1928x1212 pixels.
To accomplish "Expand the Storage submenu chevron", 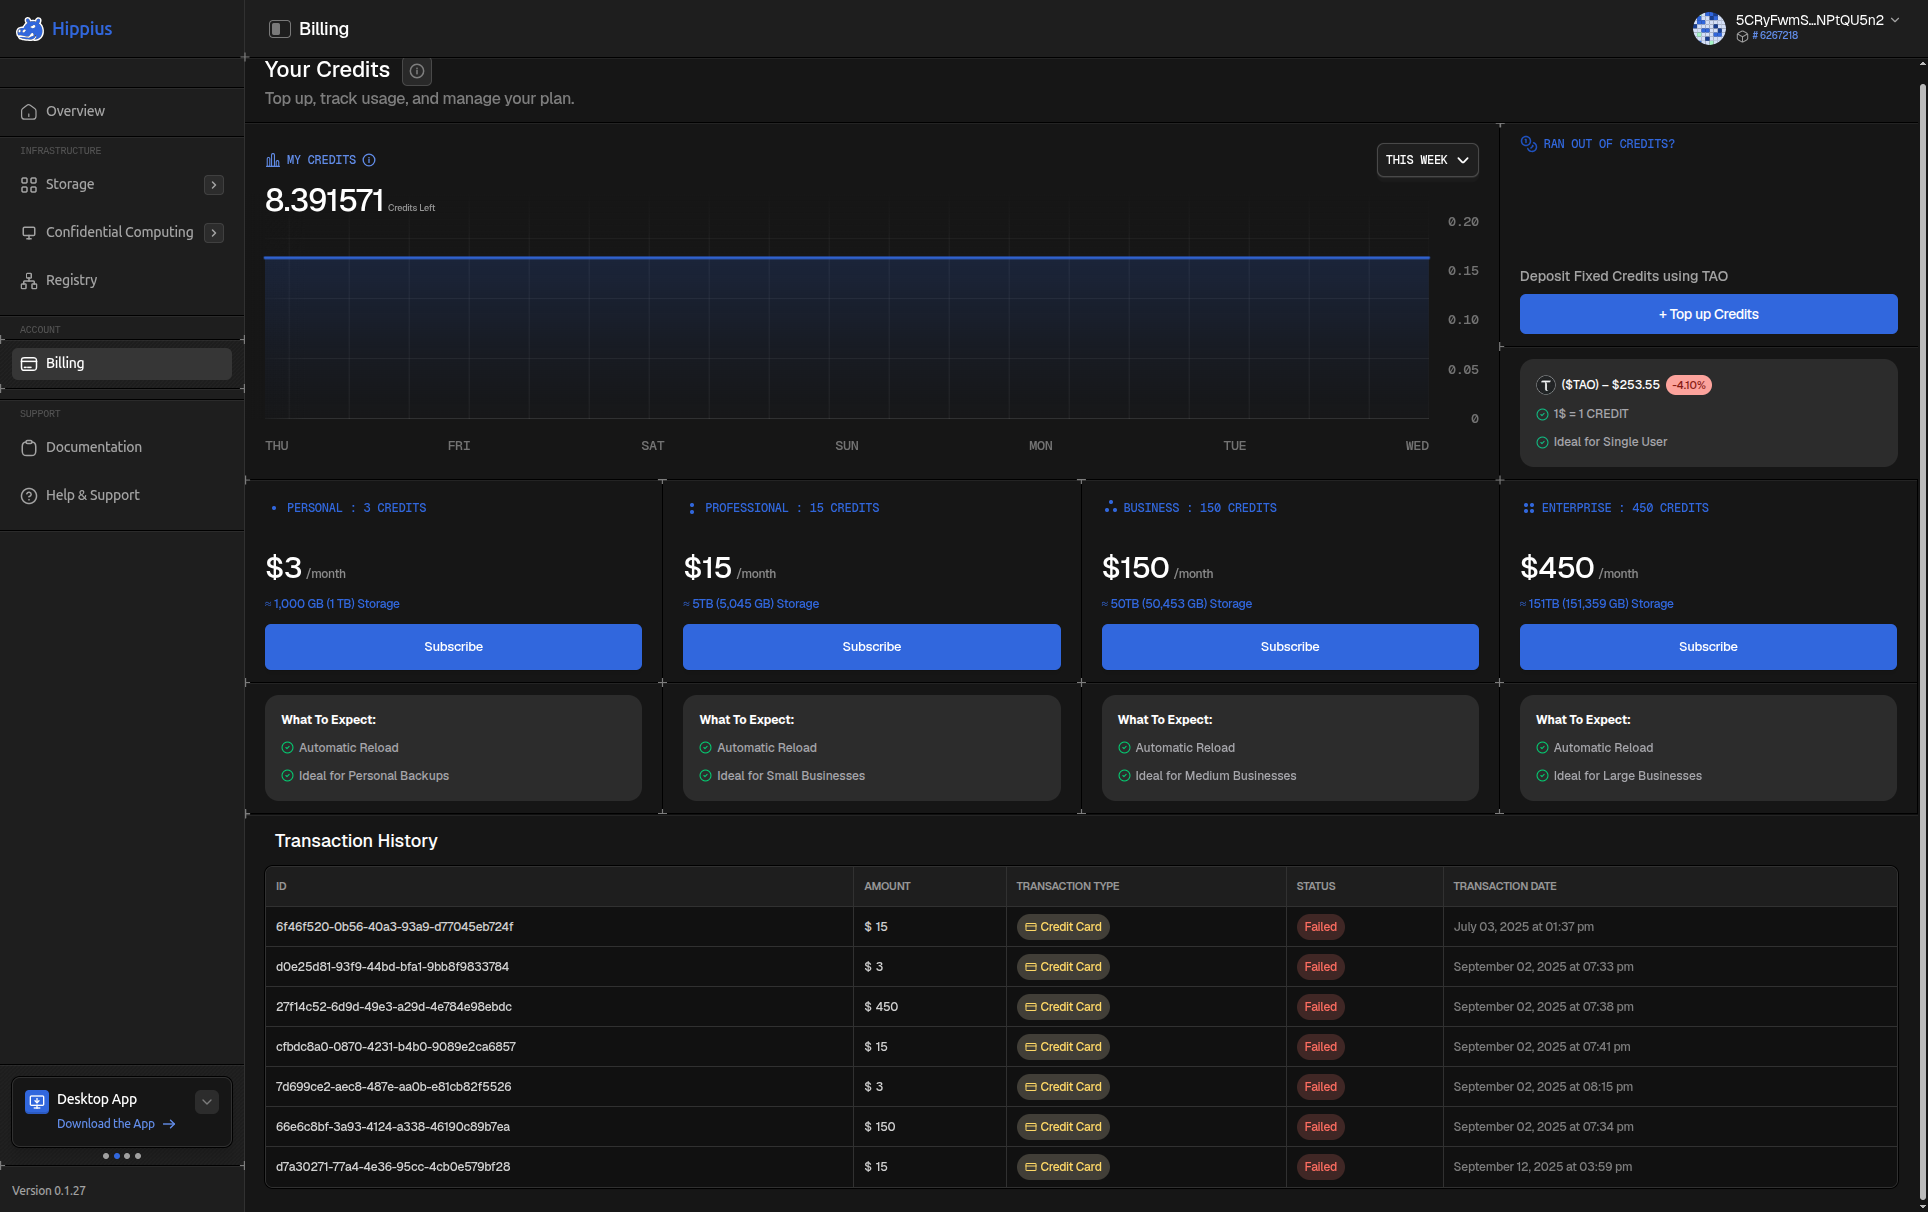I will (x=214, y=185).
